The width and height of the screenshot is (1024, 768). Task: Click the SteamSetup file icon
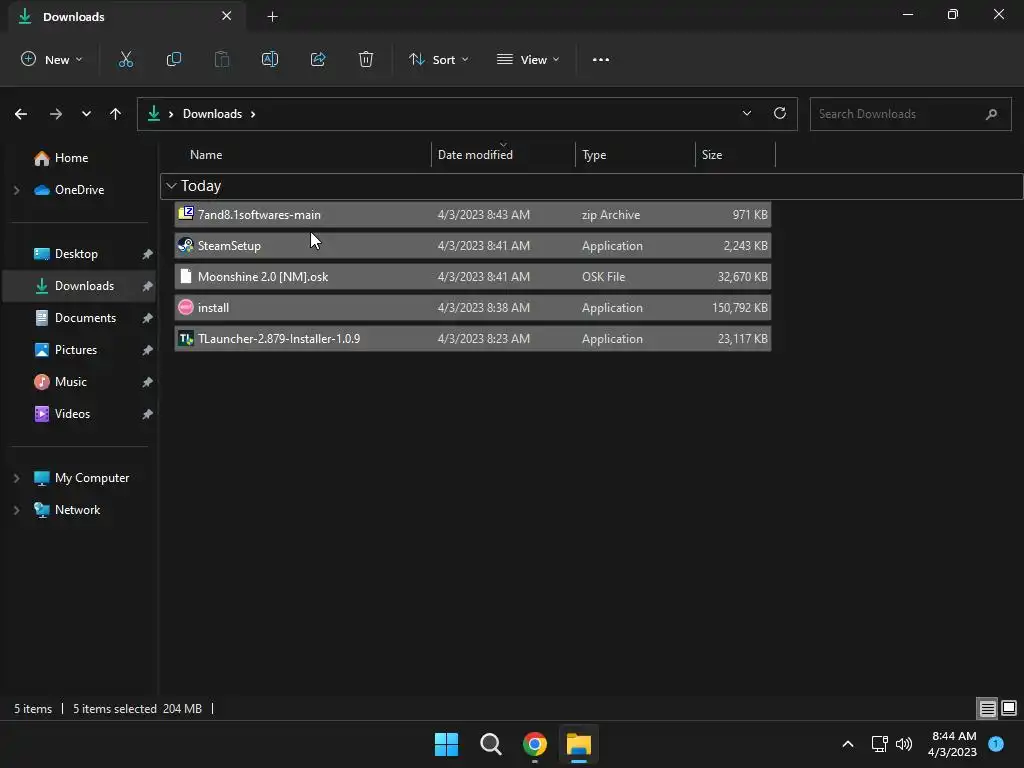[185, 245]
